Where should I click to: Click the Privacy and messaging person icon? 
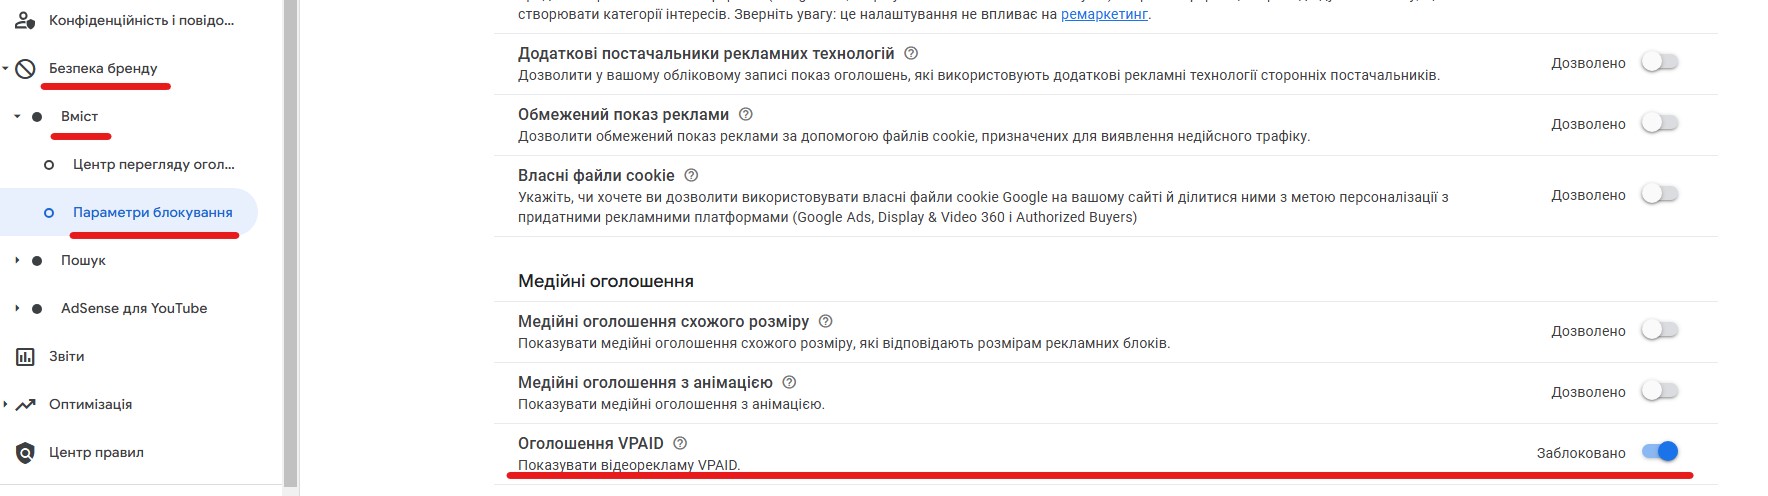pos(26,20)
